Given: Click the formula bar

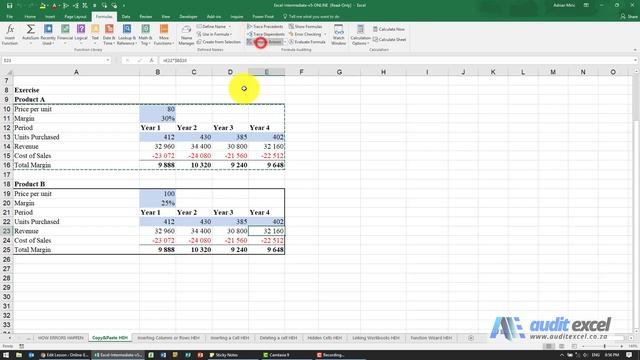Looking at the screenshot, I should point(396,60).
